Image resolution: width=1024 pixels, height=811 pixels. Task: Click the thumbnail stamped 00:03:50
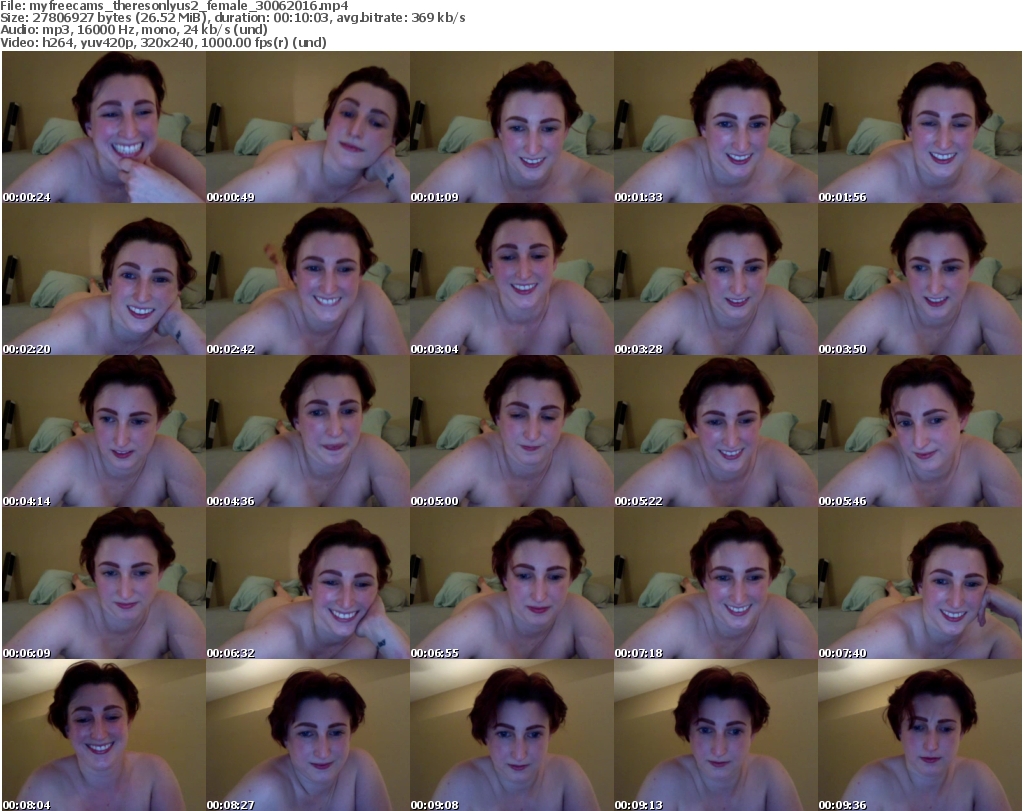(920, 279)
